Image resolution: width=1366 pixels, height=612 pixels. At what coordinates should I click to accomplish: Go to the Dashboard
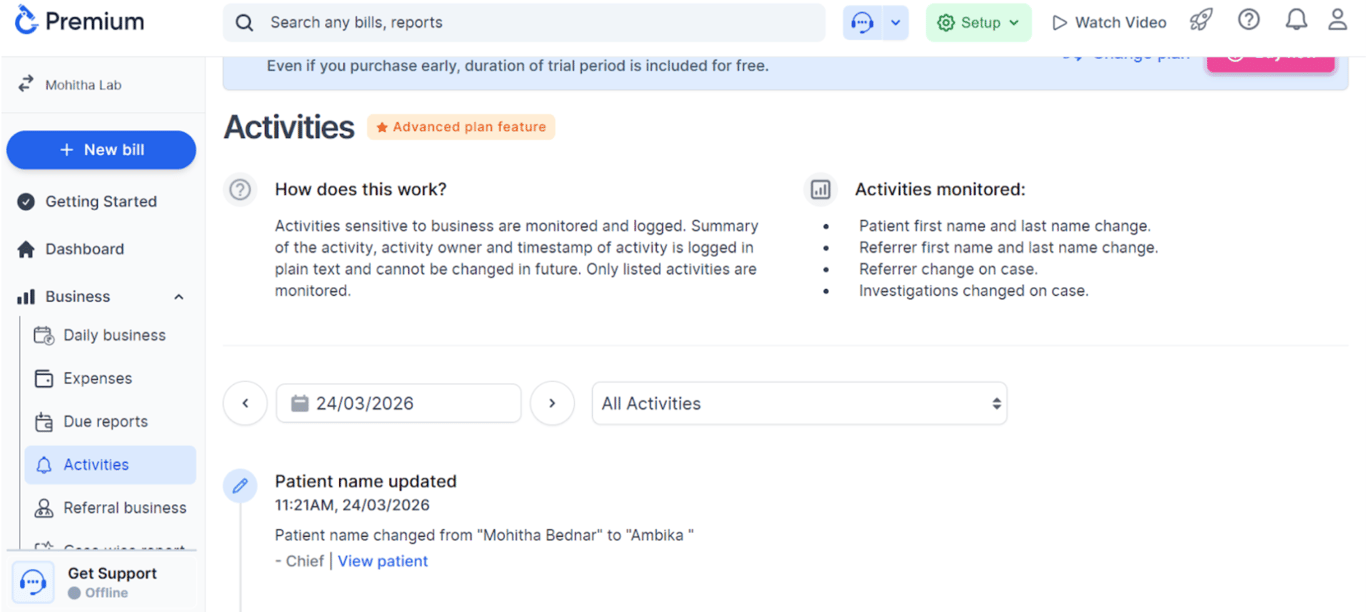(x=84, y=249)
